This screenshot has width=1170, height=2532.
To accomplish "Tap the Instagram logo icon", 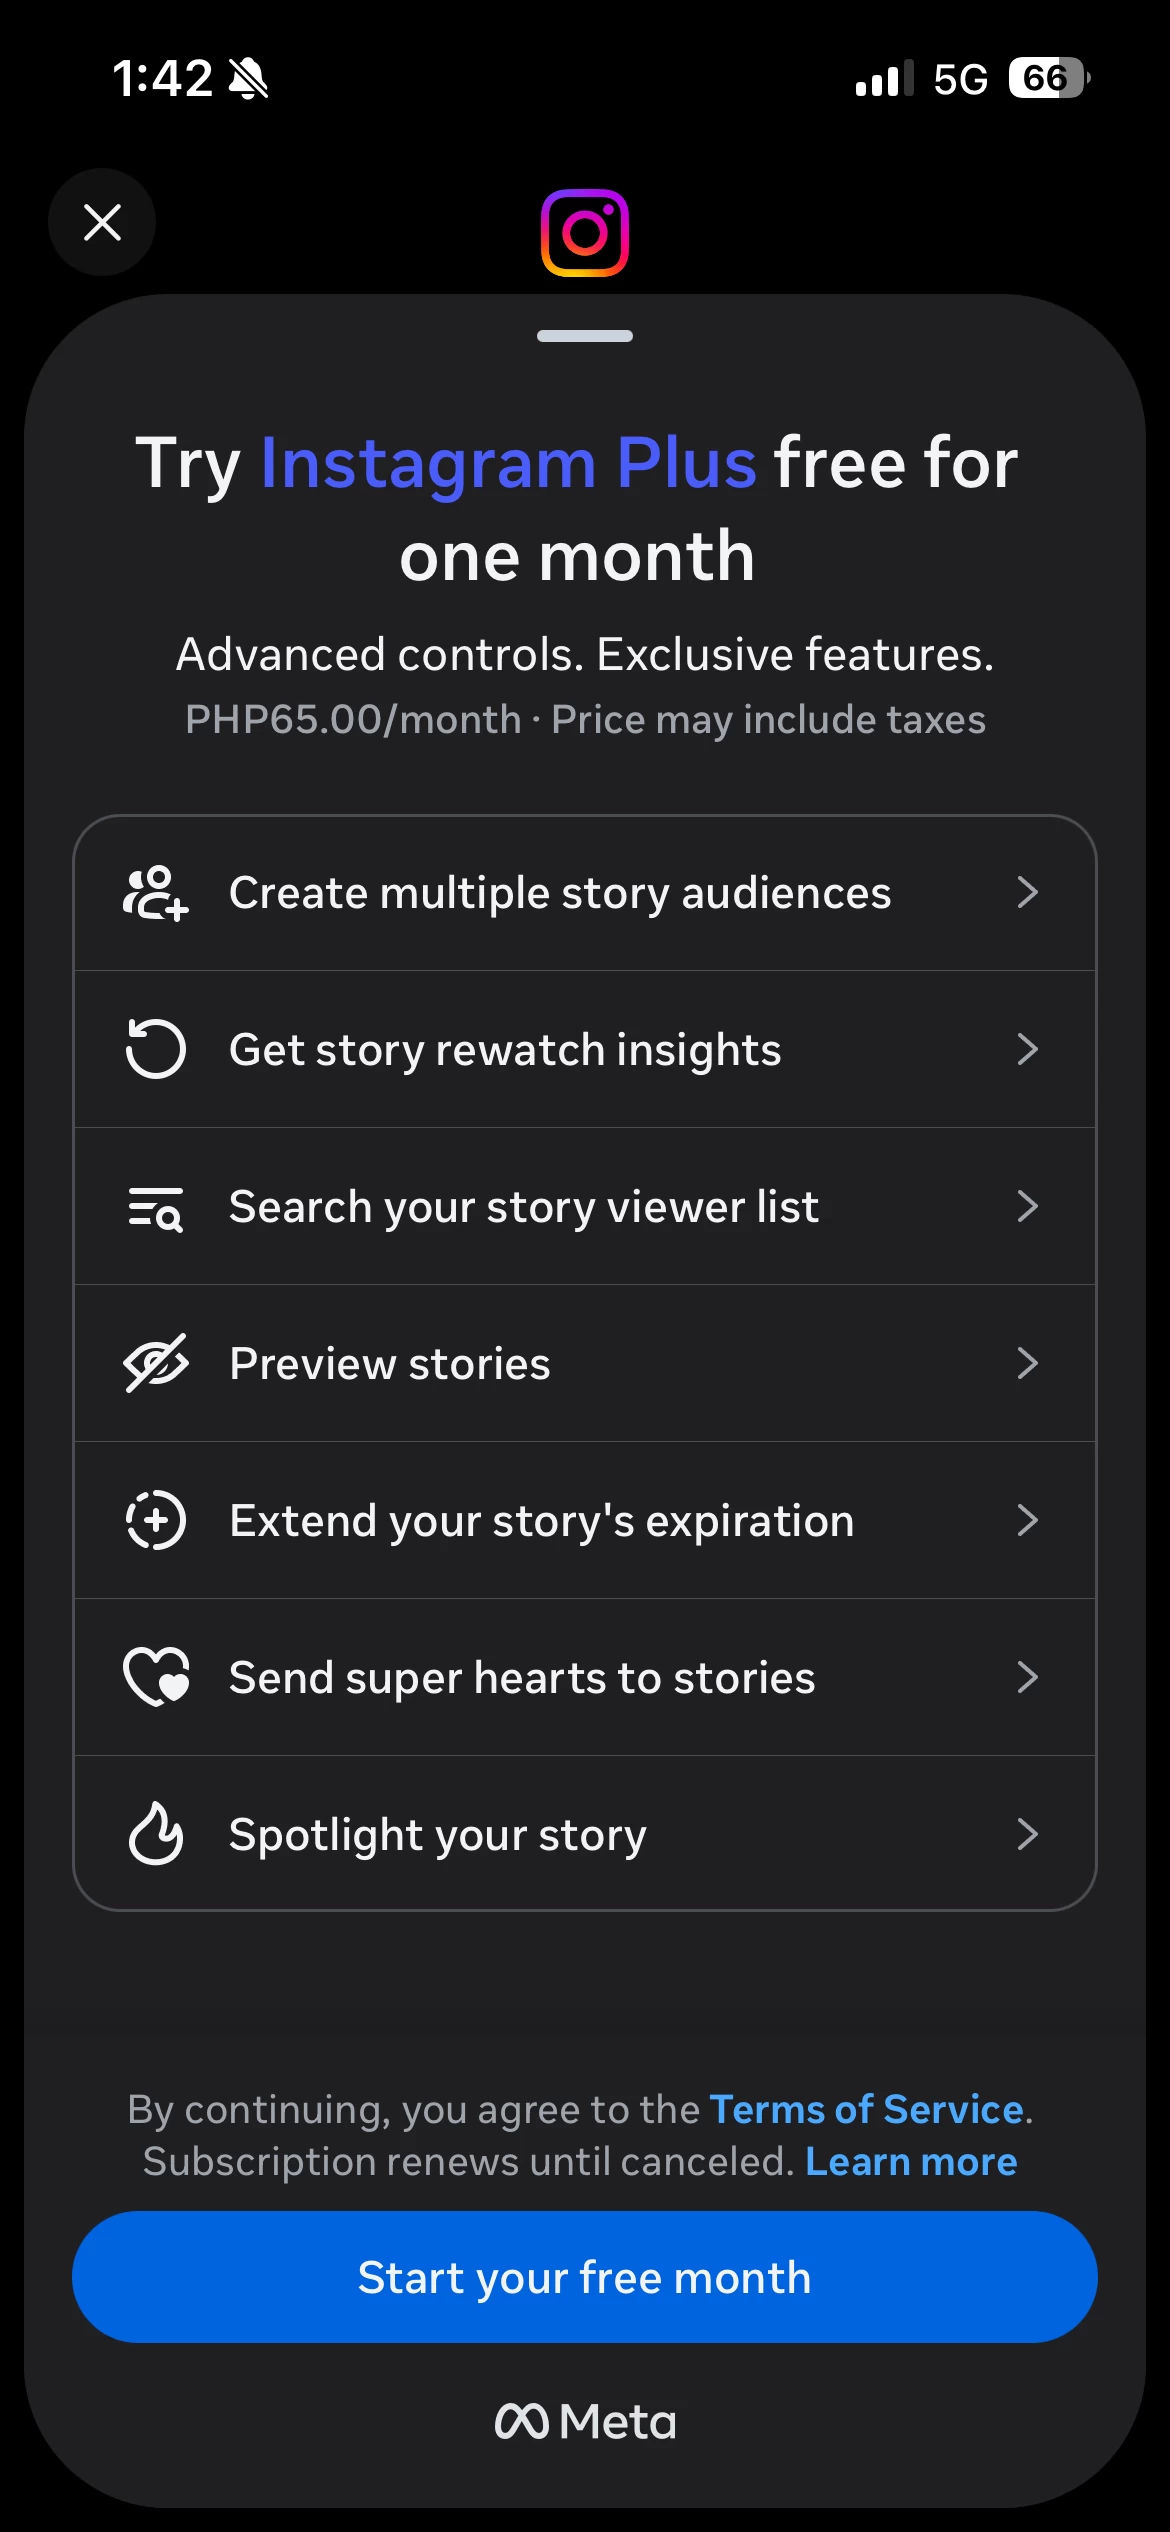I will tap(585, 232).
